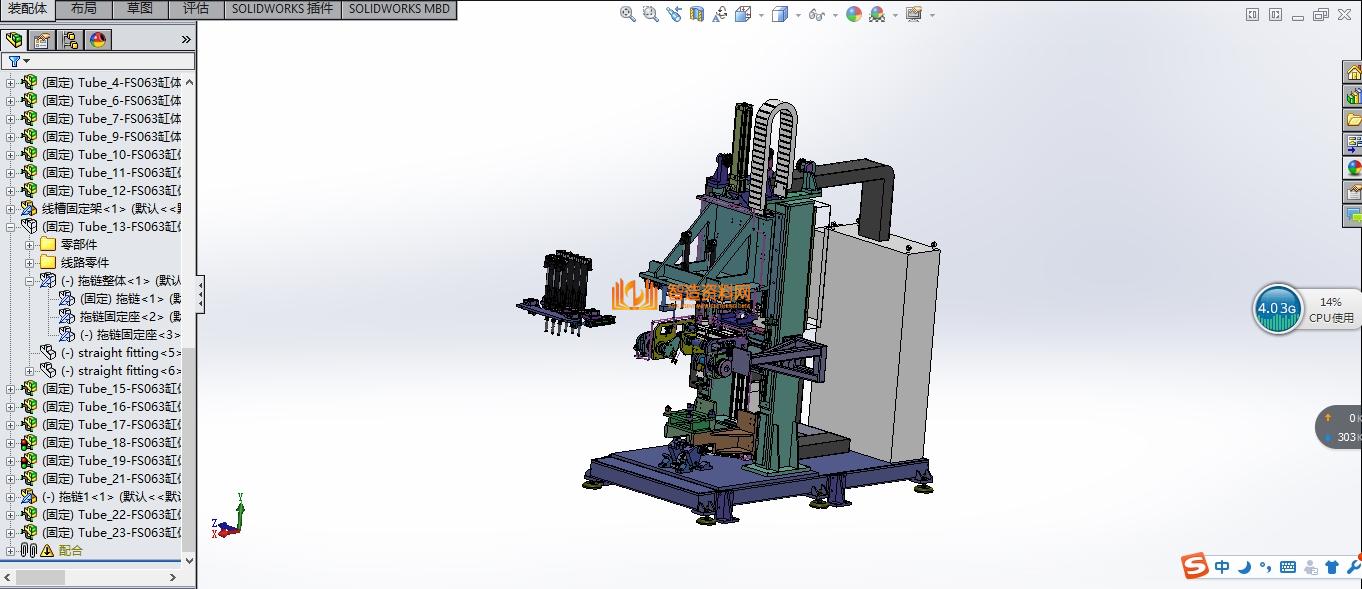Viewport: 1362px width, 589px height.
Task: Open the View Orientation dropdown arrow
Action: click(761, 15)
